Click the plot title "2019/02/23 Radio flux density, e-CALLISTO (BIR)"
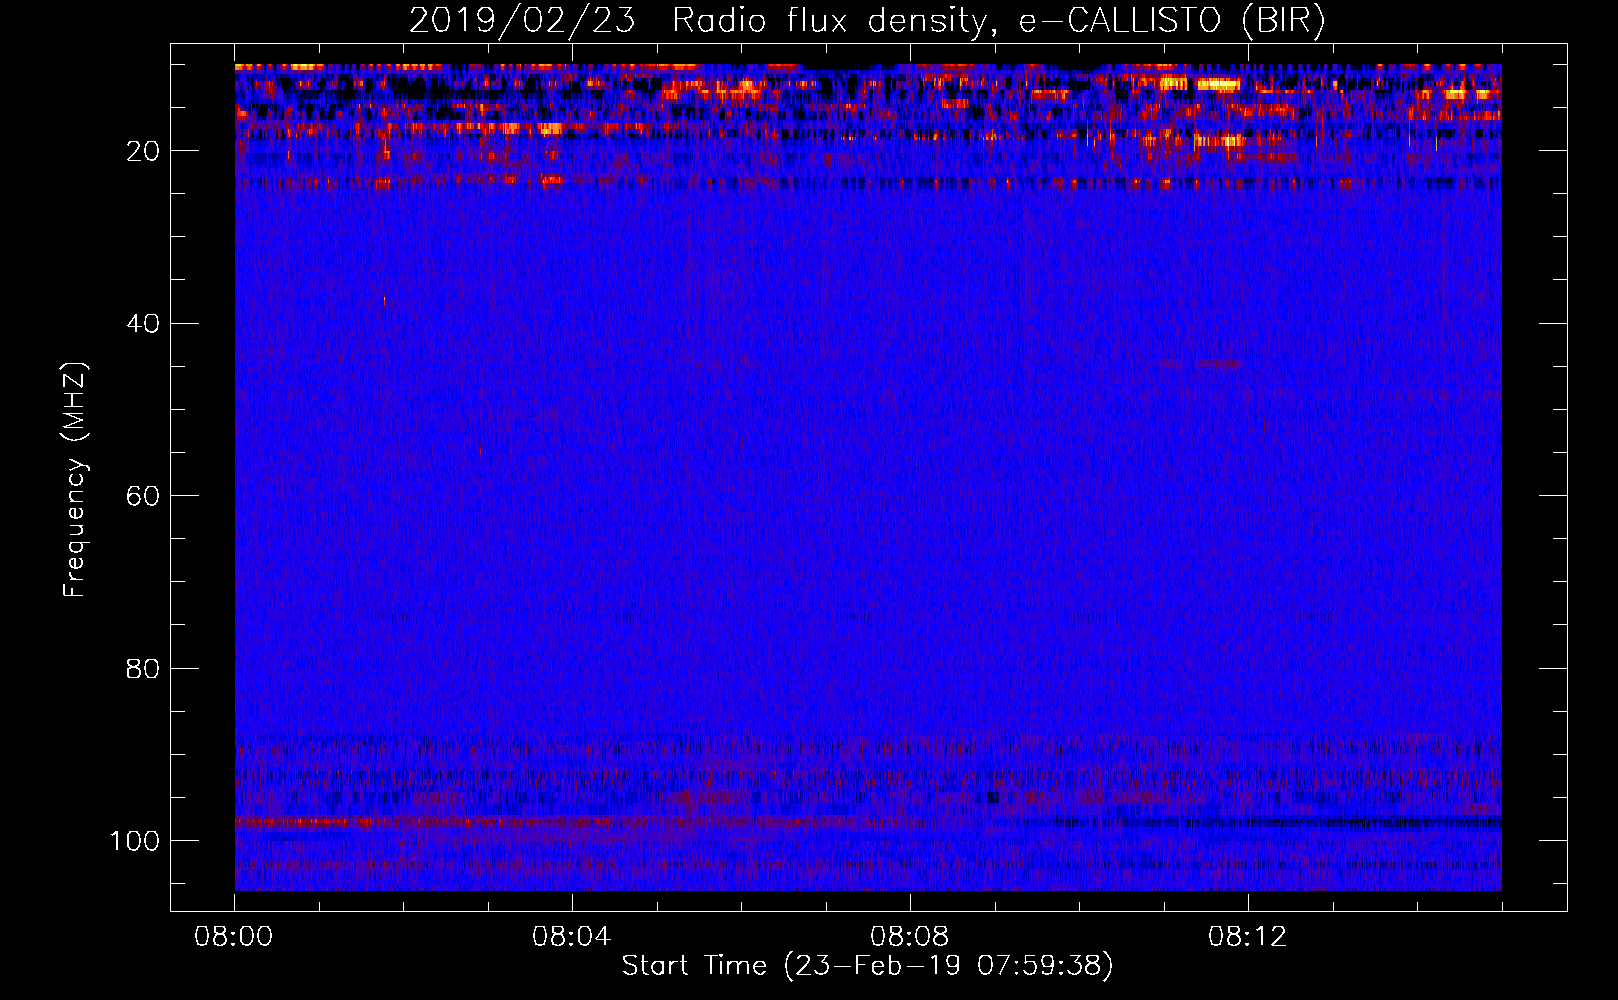This screenshot has height=1000, width=1618. coord(867,21)
